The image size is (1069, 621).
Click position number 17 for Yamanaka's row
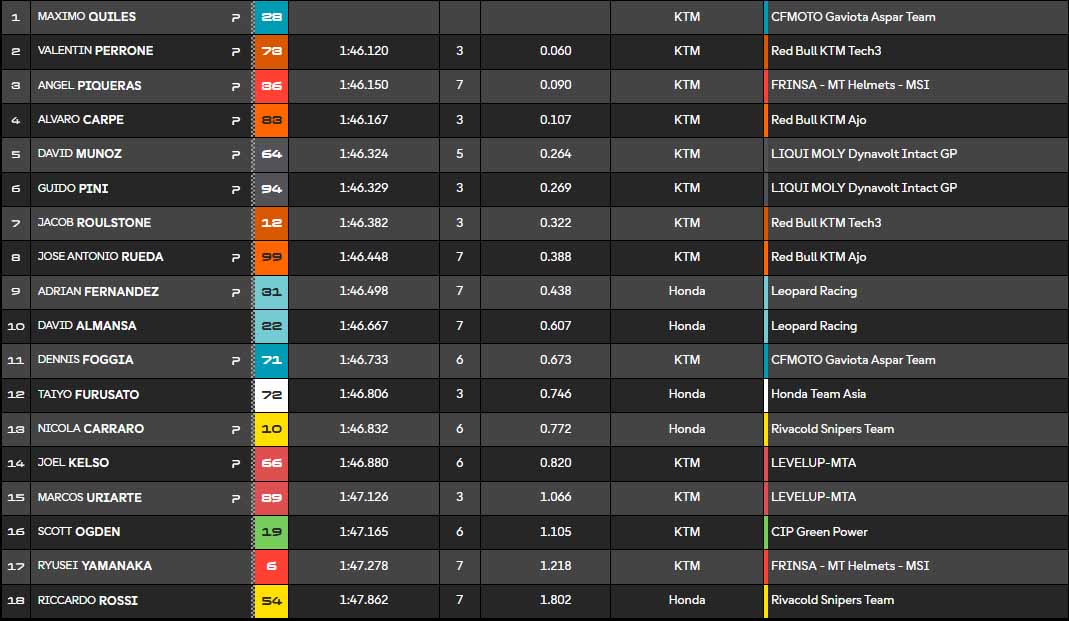point(15,566)
